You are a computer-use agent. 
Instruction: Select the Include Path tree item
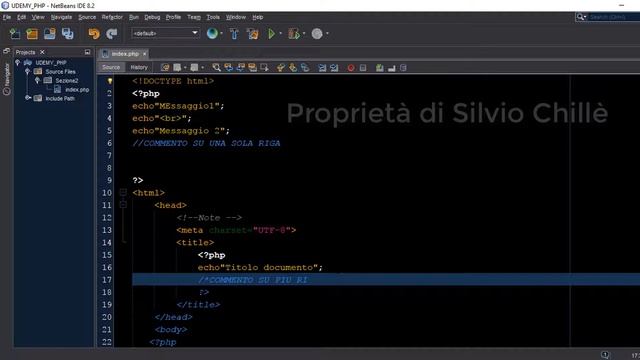click(60, 98)
